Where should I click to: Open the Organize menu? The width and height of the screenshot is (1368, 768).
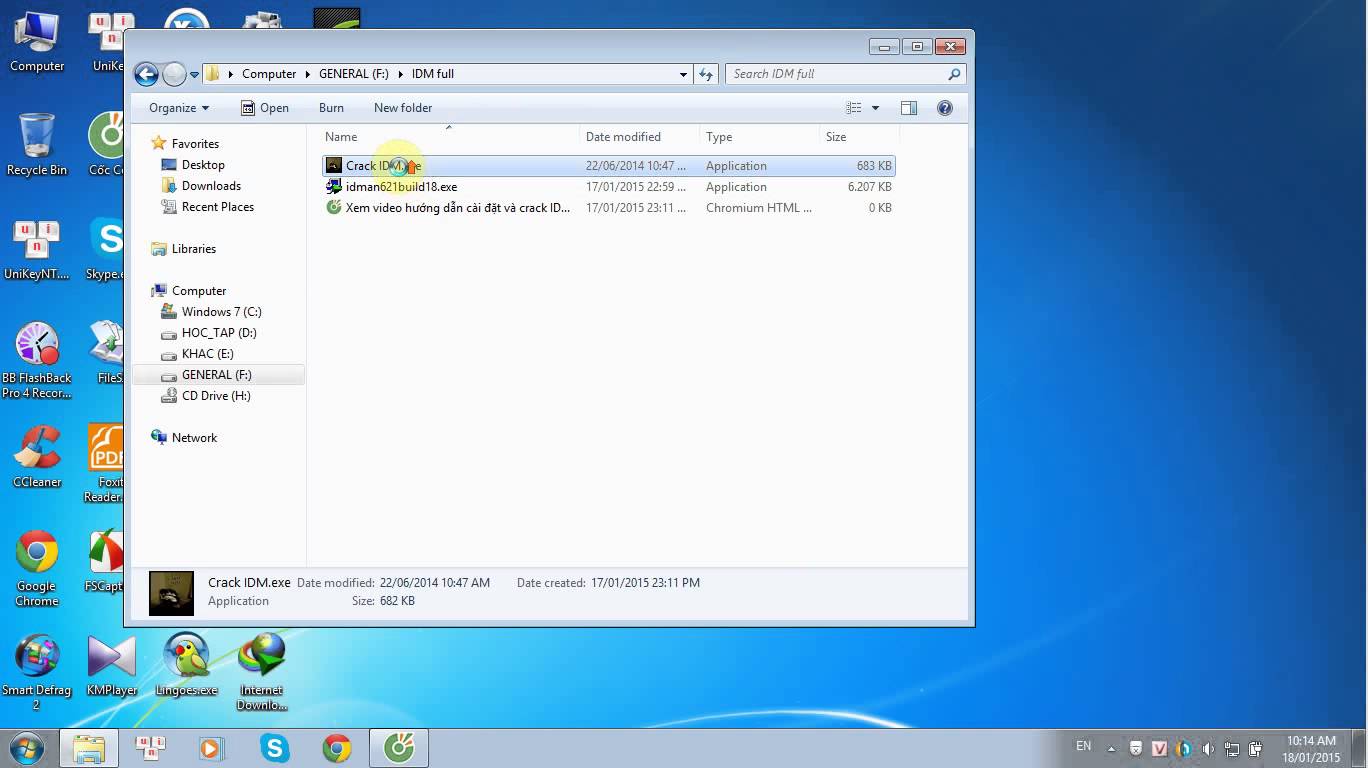click(179, 108)
